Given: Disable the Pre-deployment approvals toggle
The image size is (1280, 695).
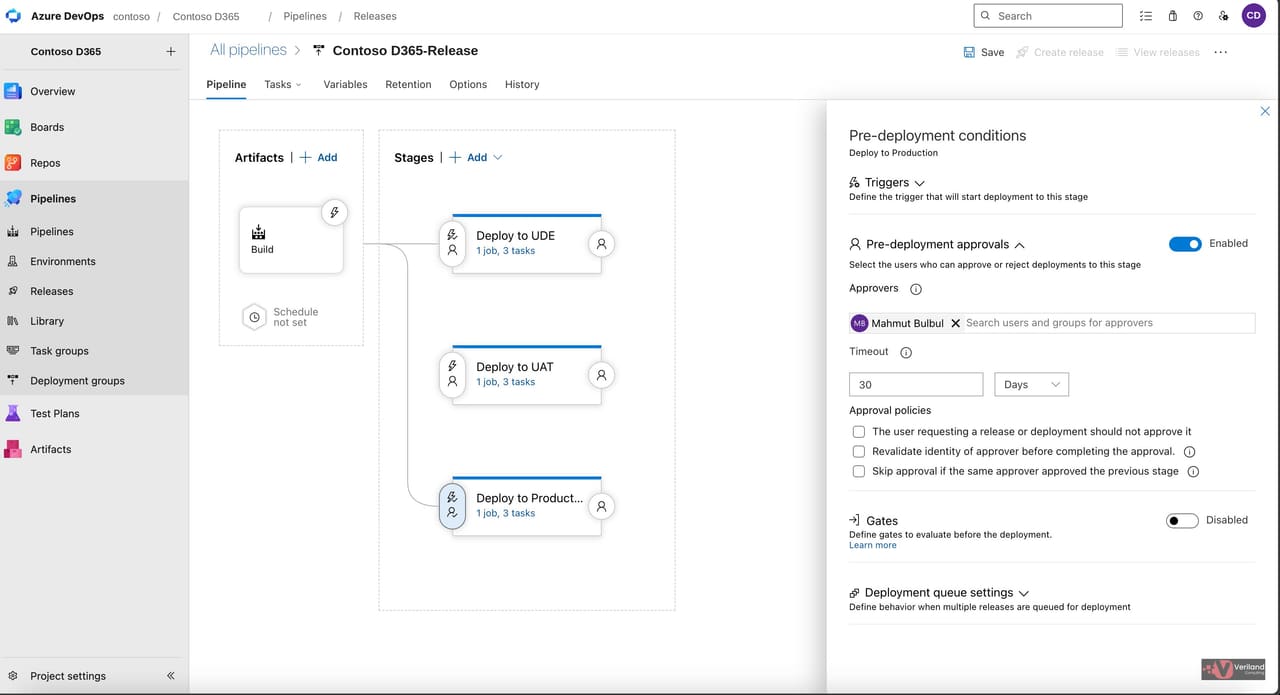Looking at the screenshot, I should click(x=1185, y=244).
